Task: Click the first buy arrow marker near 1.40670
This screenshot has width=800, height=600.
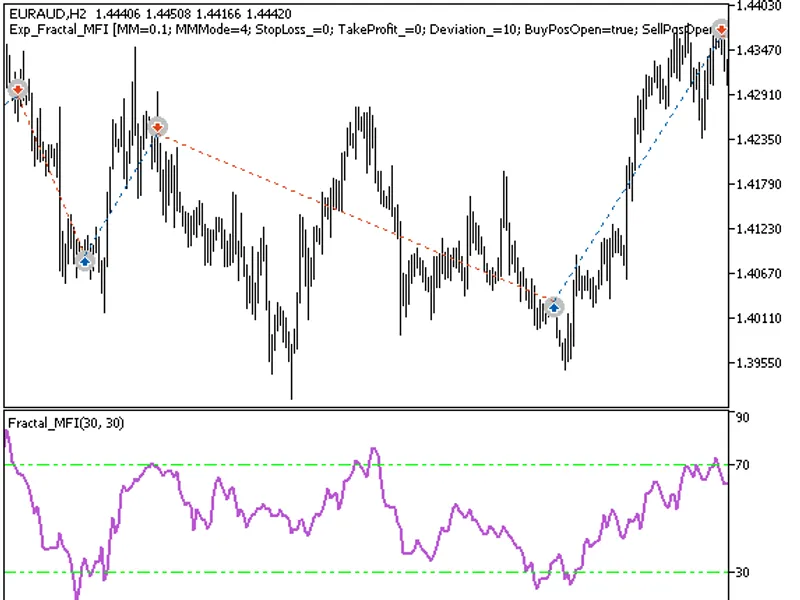Action: click(85, 261)
